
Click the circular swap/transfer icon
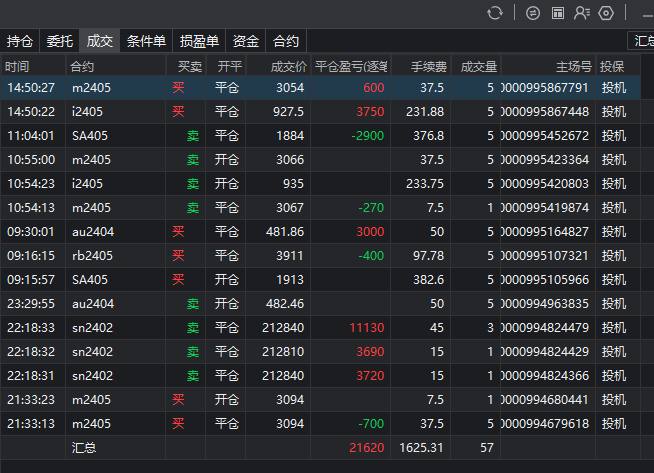[532, 13]
